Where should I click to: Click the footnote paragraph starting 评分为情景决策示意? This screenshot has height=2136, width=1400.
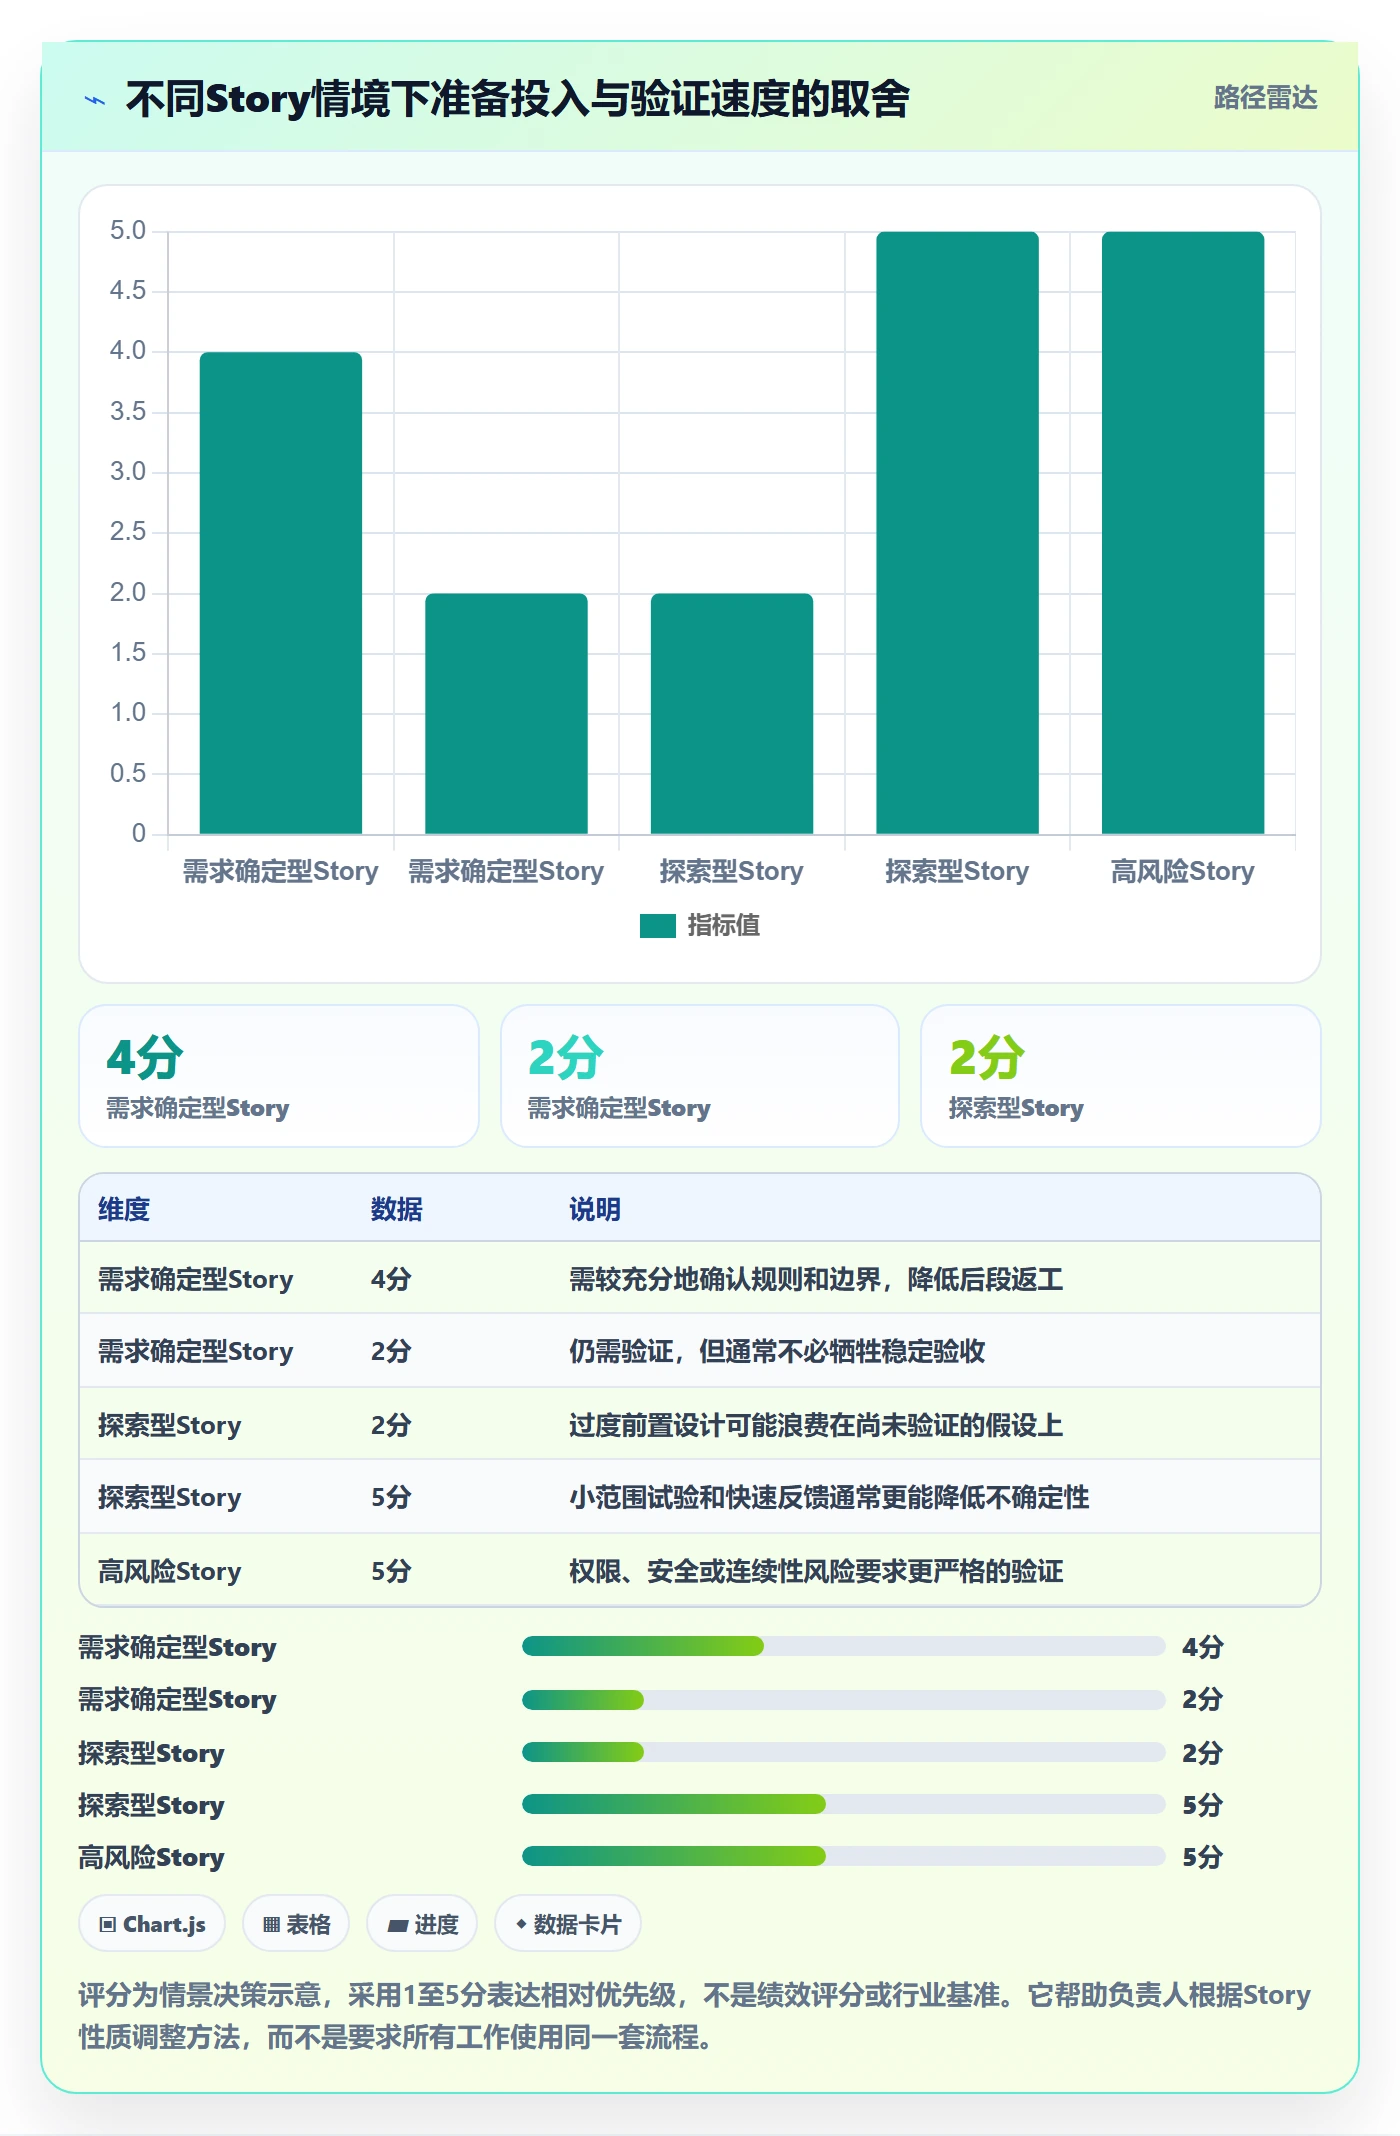[695, 2016]
